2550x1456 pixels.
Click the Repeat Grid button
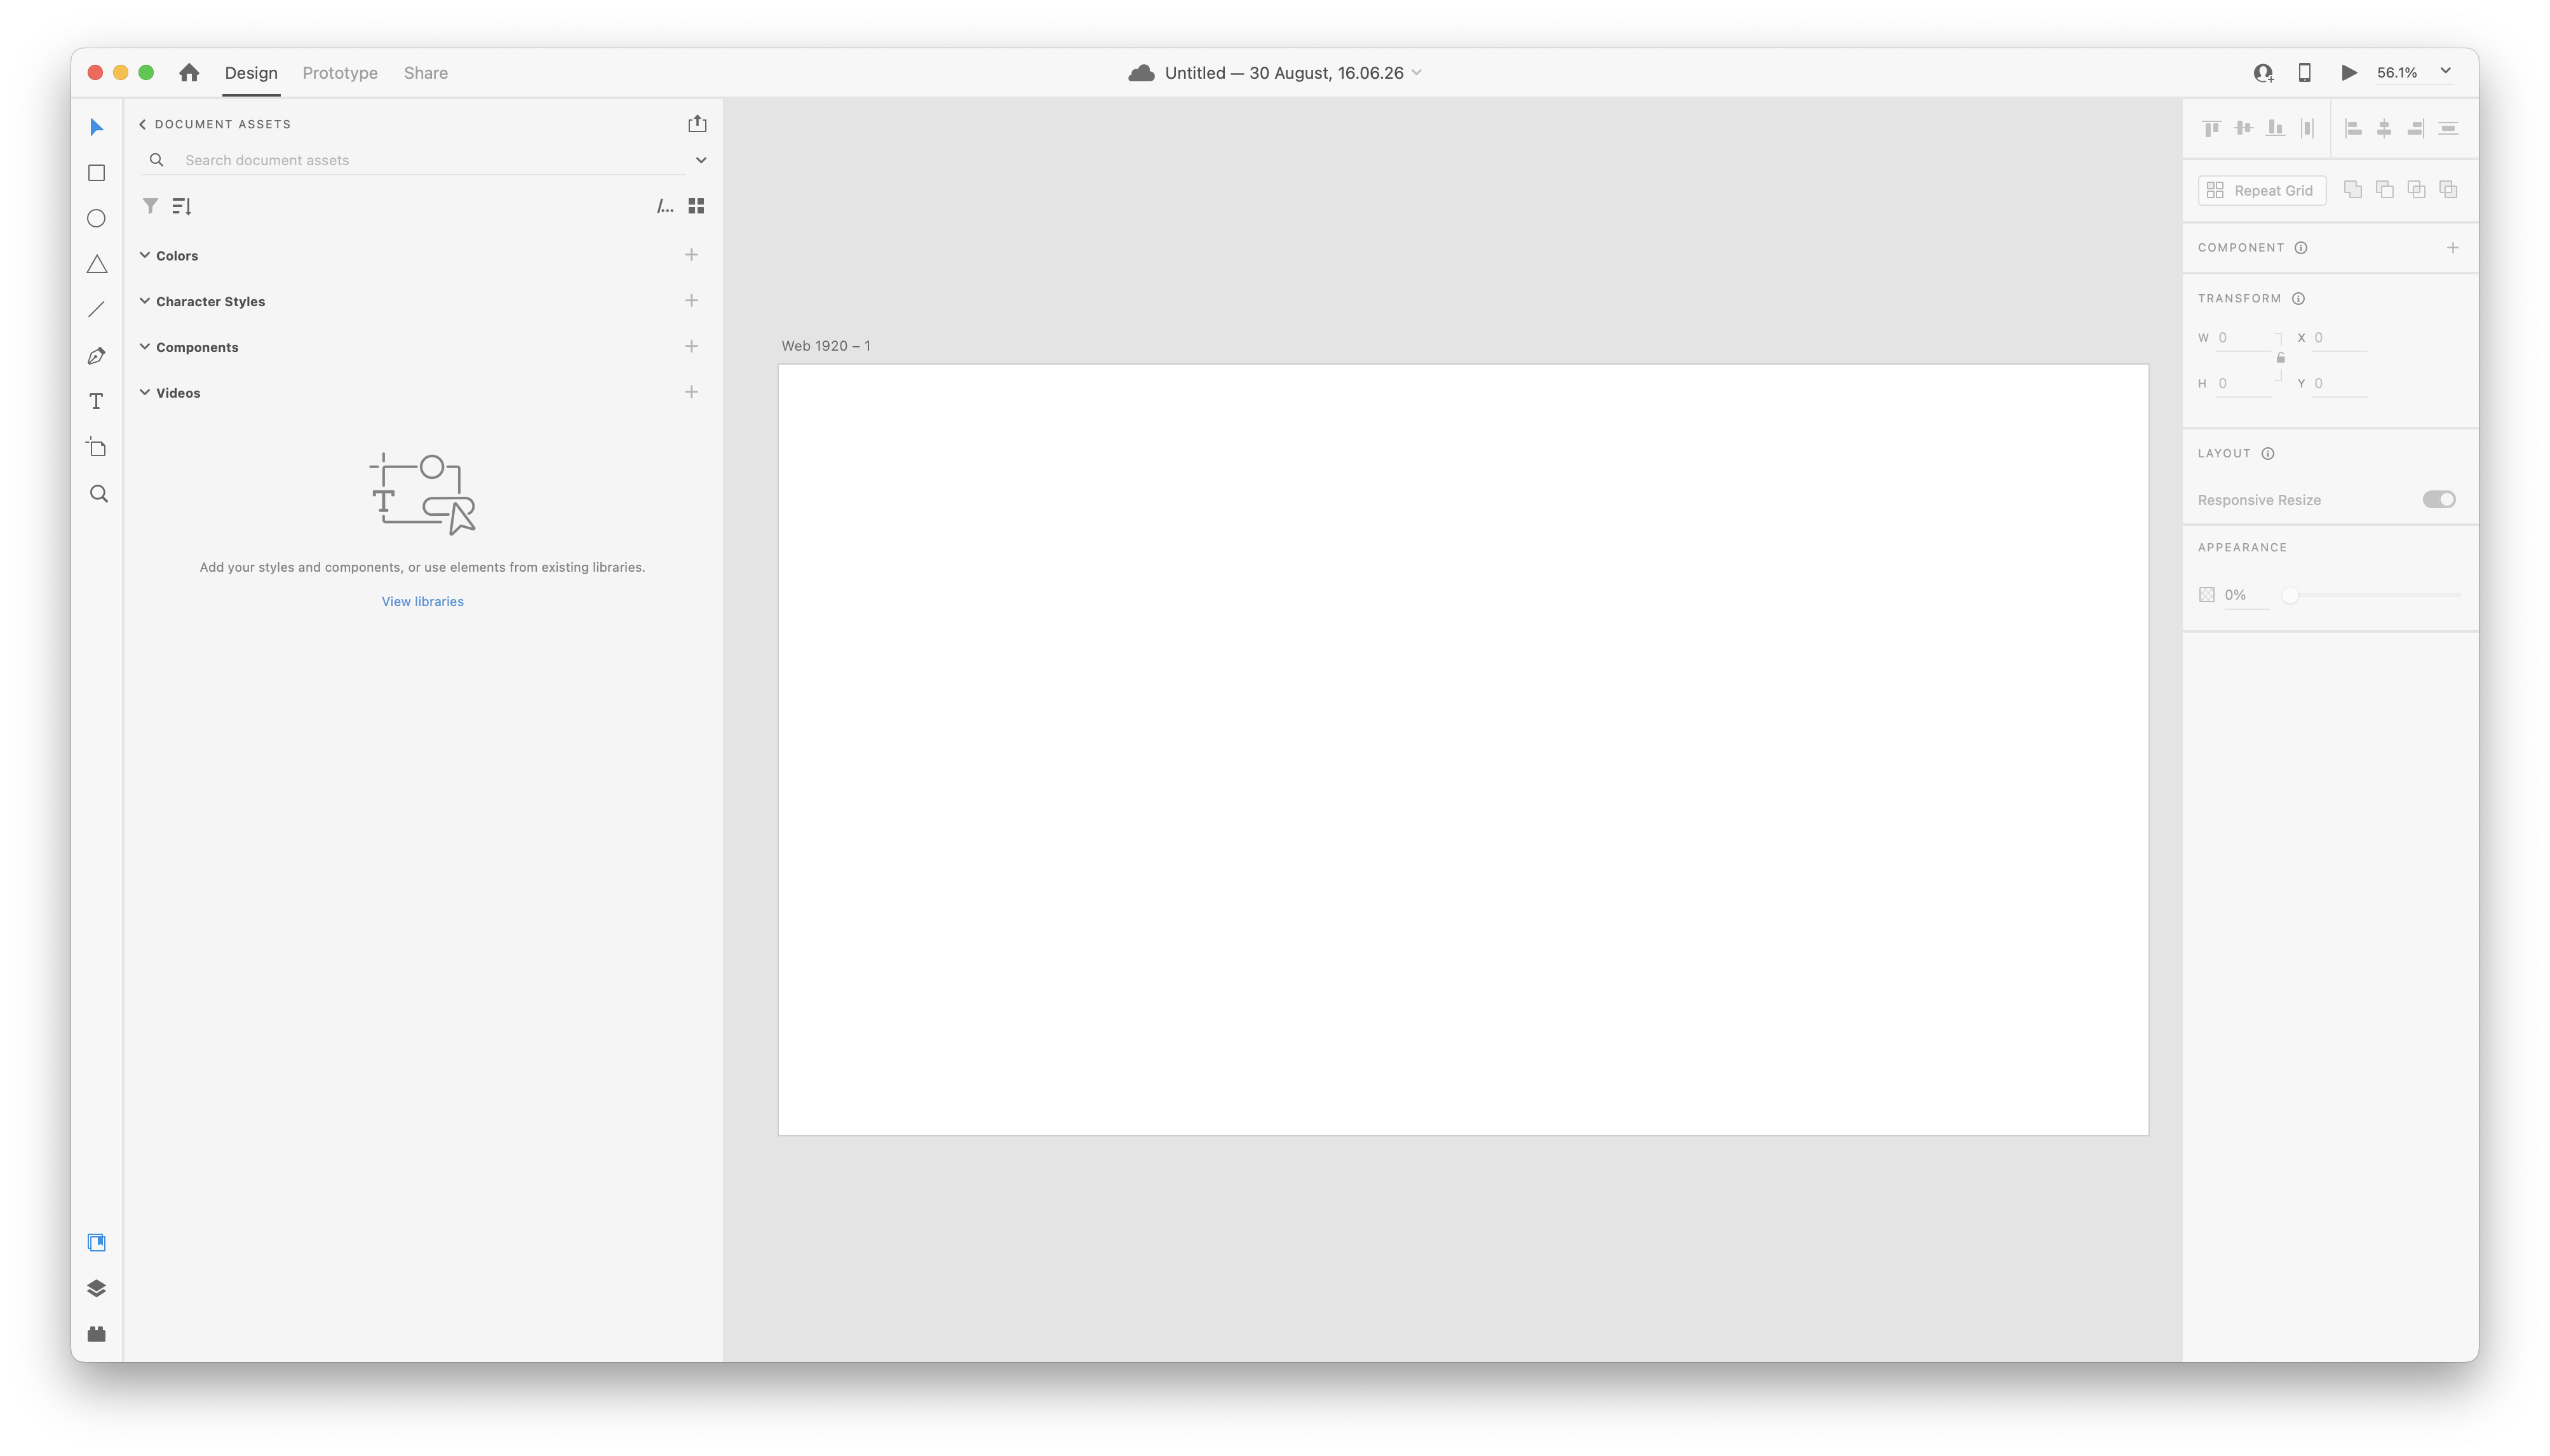click(x=2262, y=190)
